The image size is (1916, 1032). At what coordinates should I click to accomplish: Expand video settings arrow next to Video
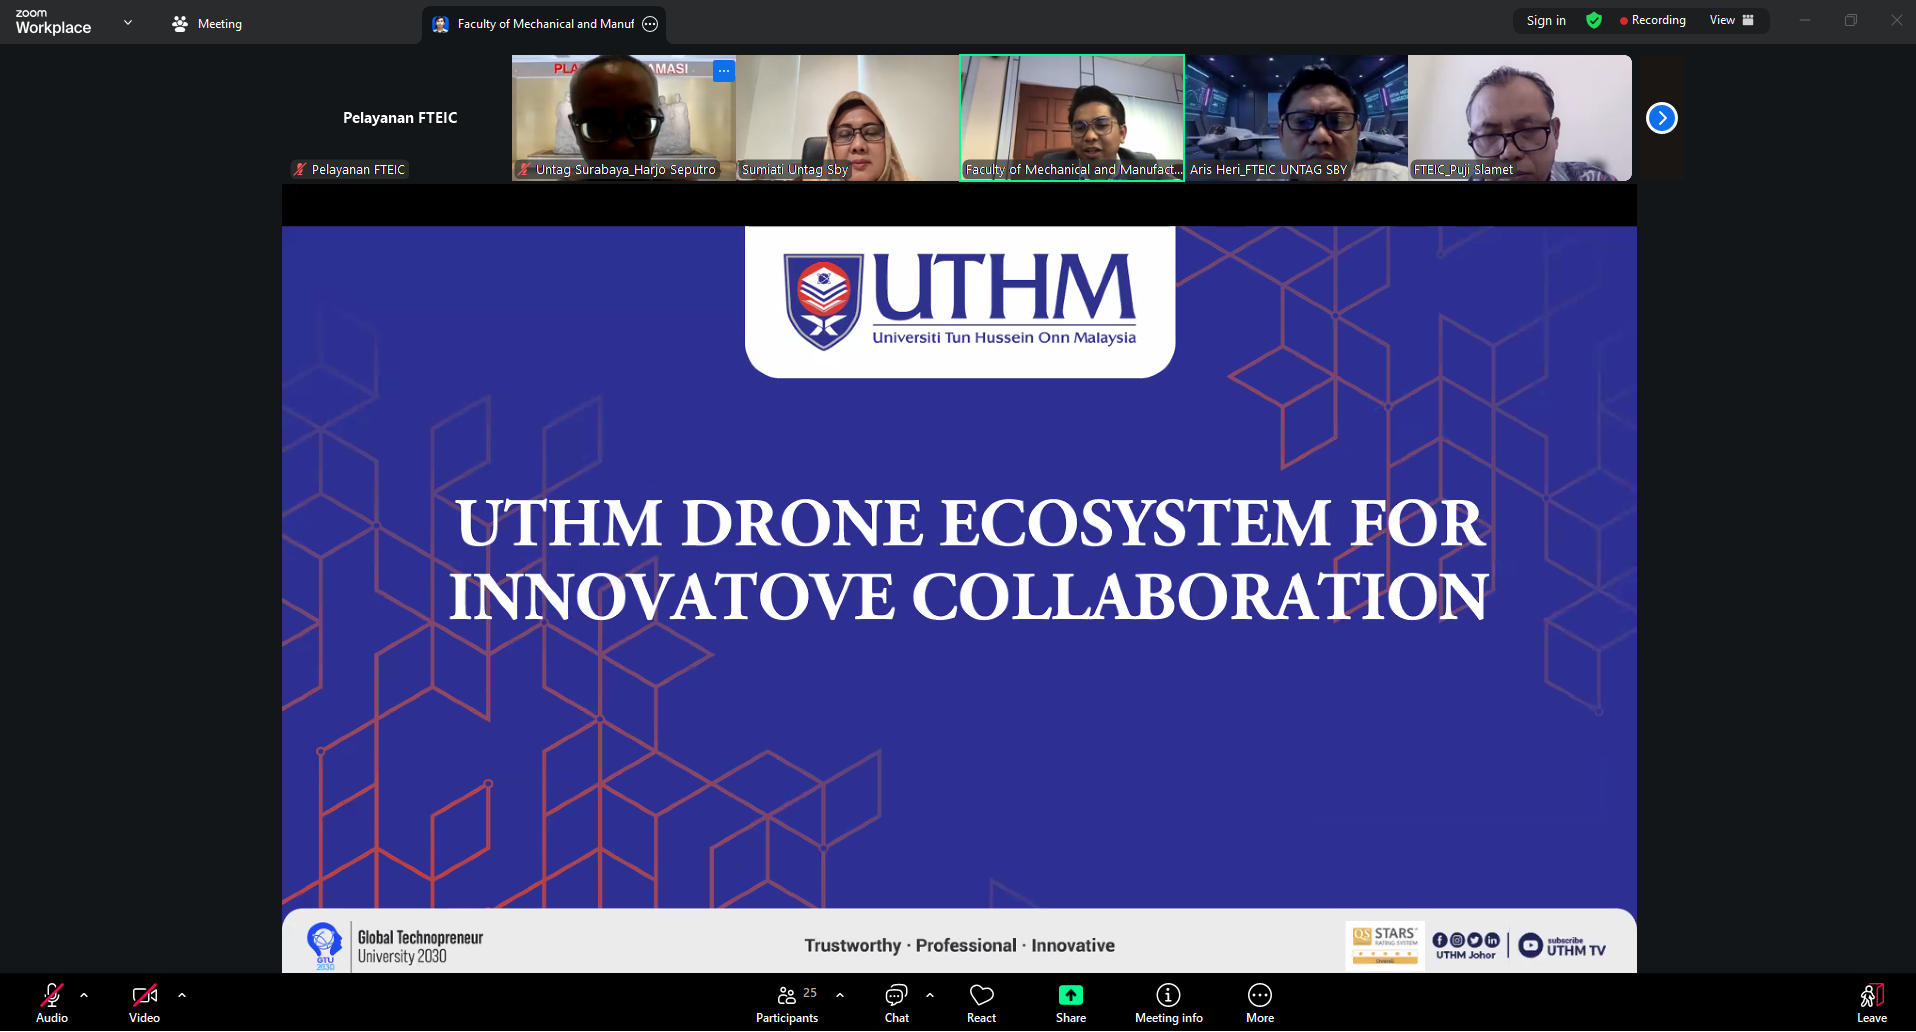[x=182, y=995]
